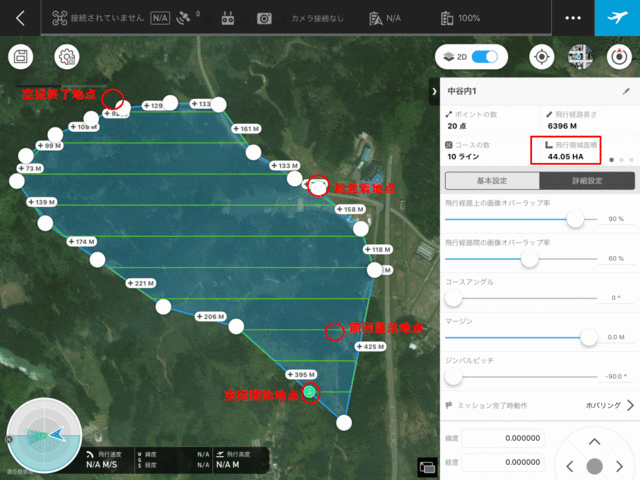Open the GPS satellite signal icon
The height and width of the screenshot is (480, 640).
click(183, 18)
